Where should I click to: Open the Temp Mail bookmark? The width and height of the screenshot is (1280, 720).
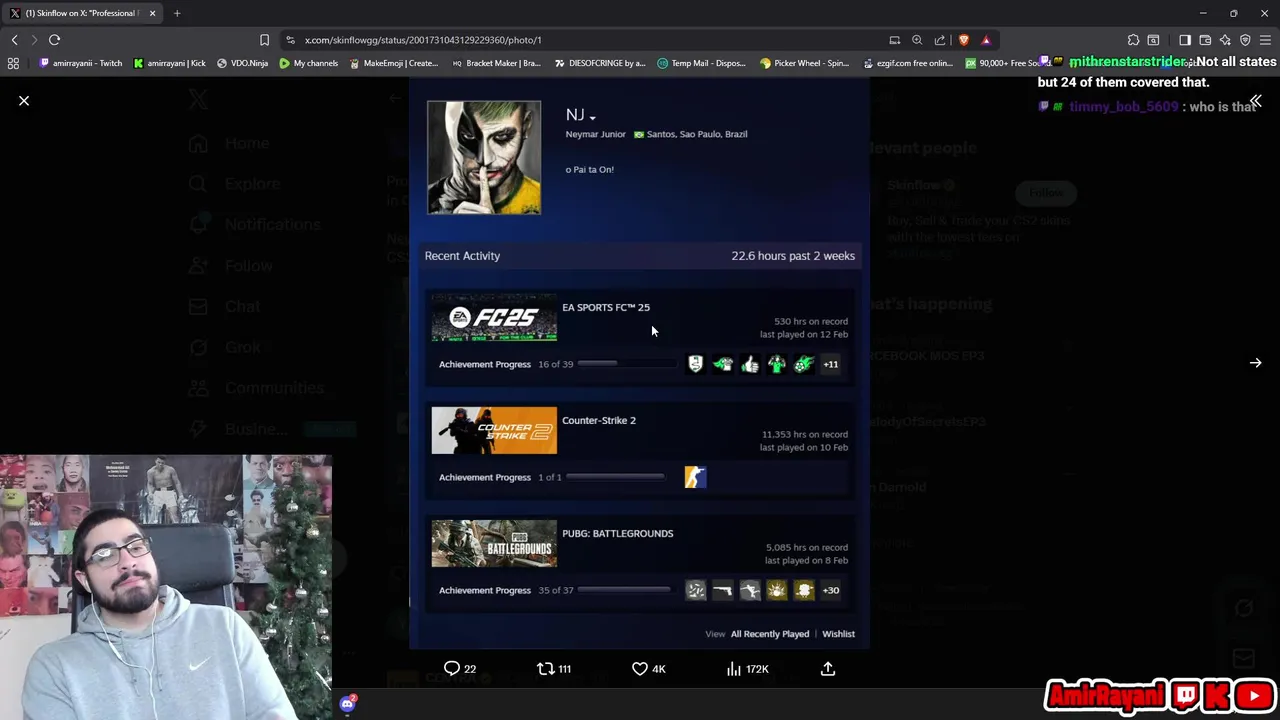[702, 63]
